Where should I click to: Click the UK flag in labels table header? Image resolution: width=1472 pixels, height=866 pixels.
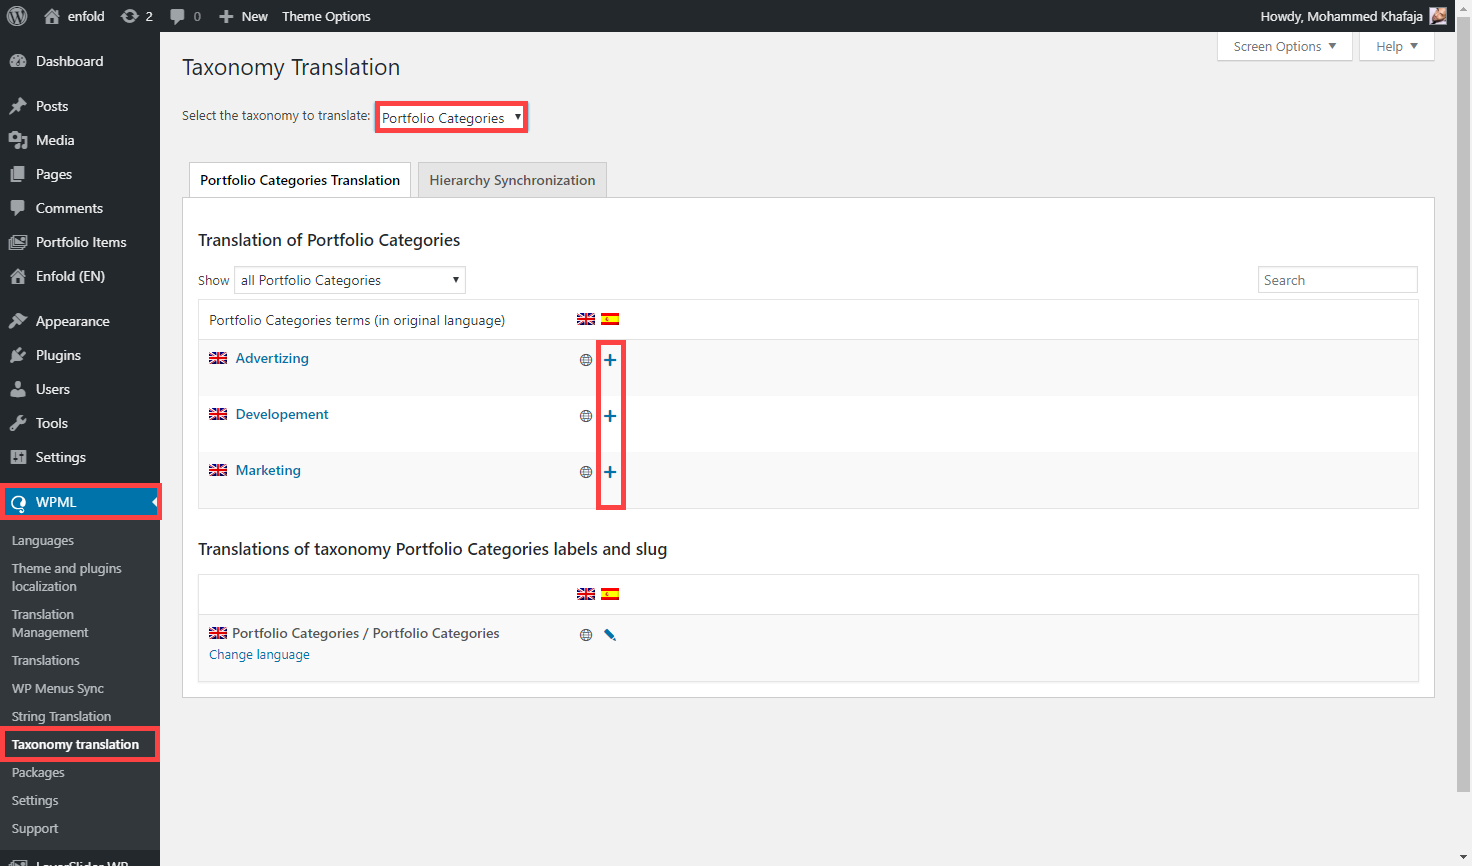click(x=586, y=594)
